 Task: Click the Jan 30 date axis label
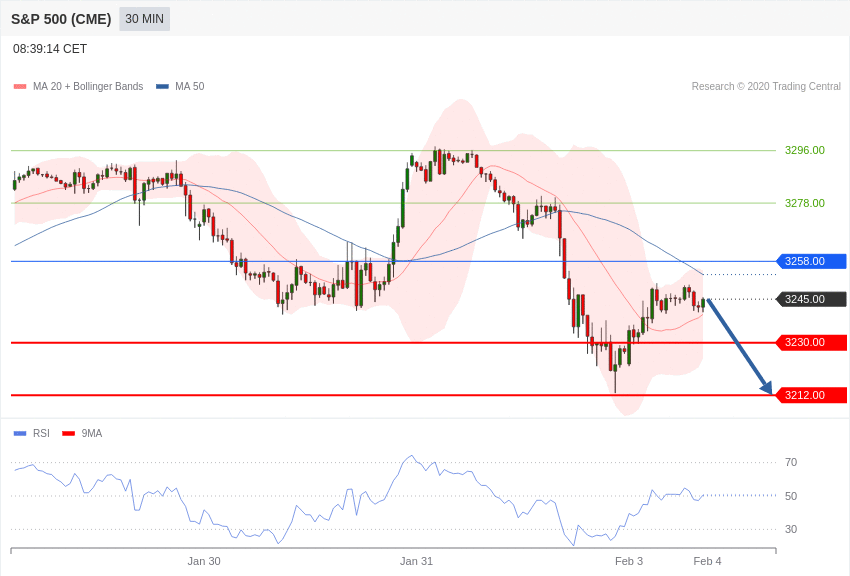(x=204, y=561)
